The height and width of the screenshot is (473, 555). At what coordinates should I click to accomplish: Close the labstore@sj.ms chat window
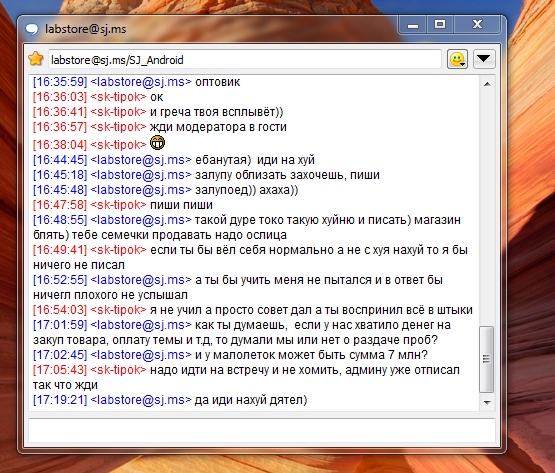477,24
